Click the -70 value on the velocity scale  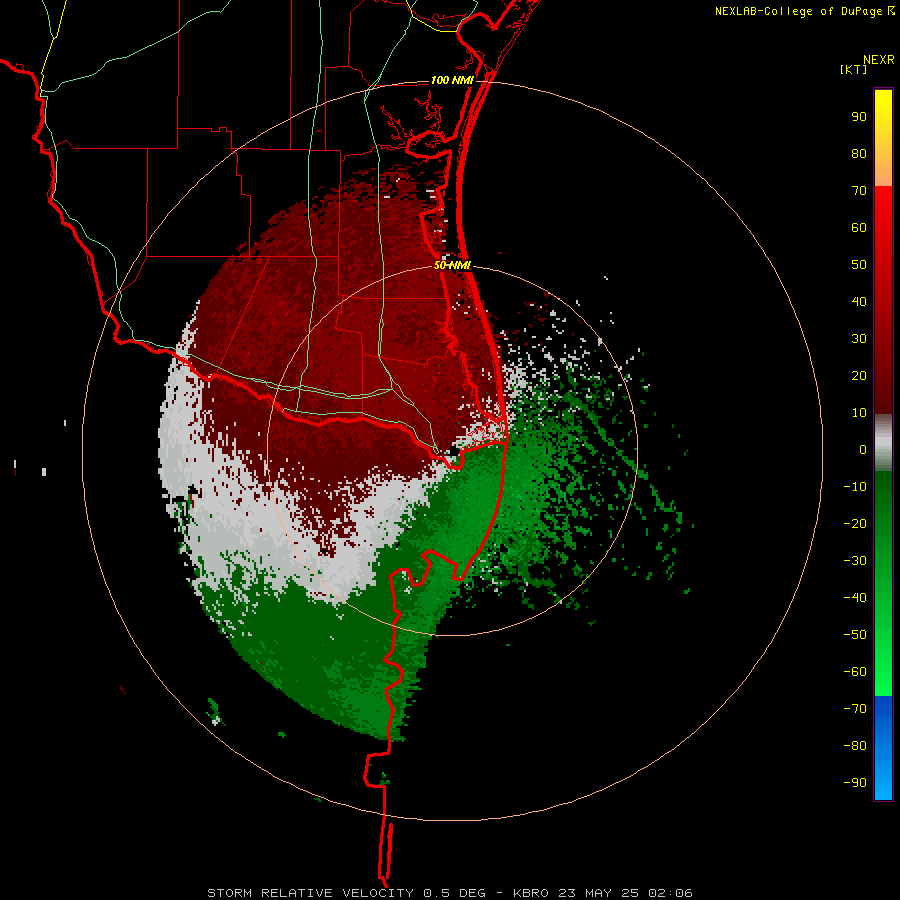(855, 709)
